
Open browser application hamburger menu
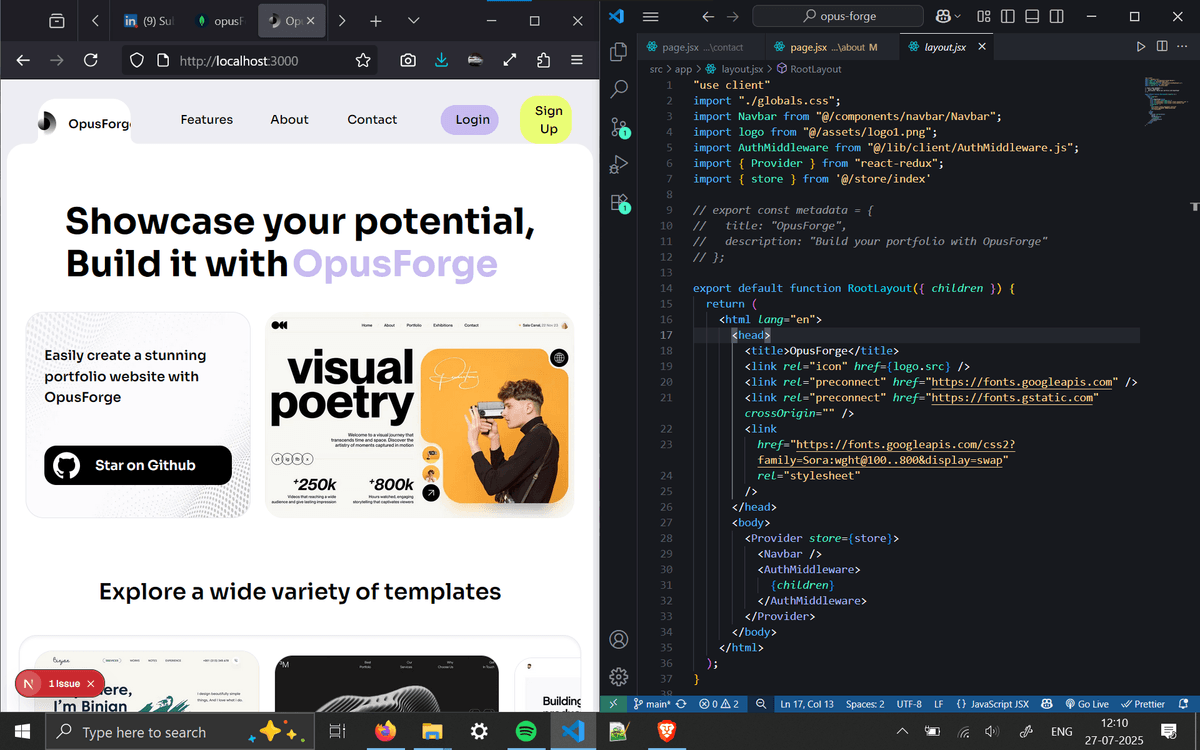tap(577, 61)
